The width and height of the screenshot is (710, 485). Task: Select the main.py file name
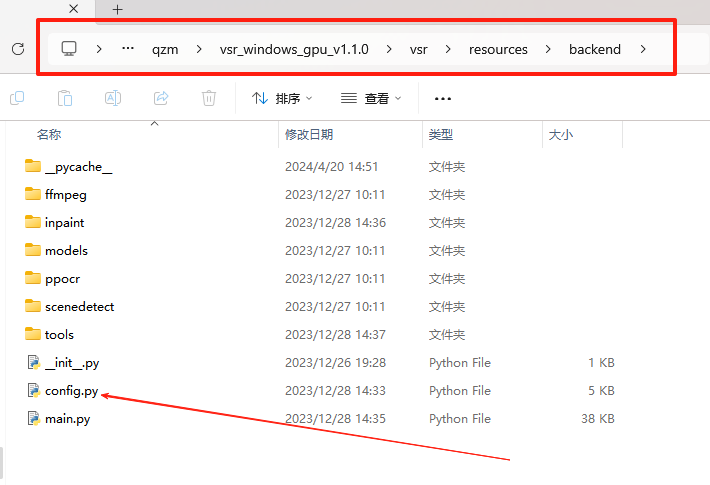coord(67,419)
